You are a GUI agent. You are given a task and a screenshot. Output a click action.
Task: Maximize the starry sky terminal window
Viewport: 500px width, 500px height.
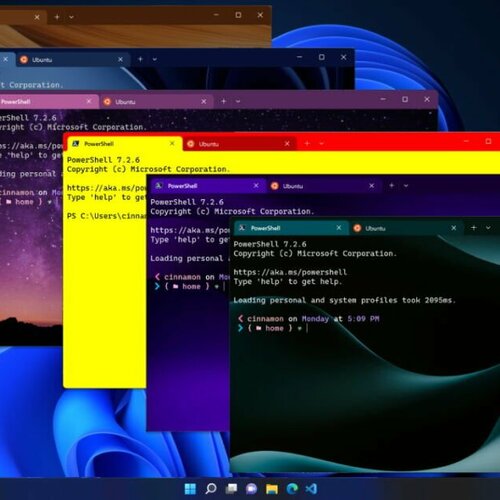405,99
